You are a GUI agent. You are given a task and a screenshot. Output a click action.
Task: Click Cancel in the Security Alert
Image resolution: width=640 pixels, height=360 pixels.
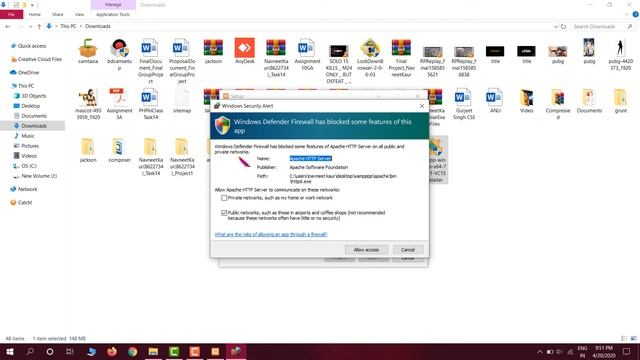[x=408, y=250]
